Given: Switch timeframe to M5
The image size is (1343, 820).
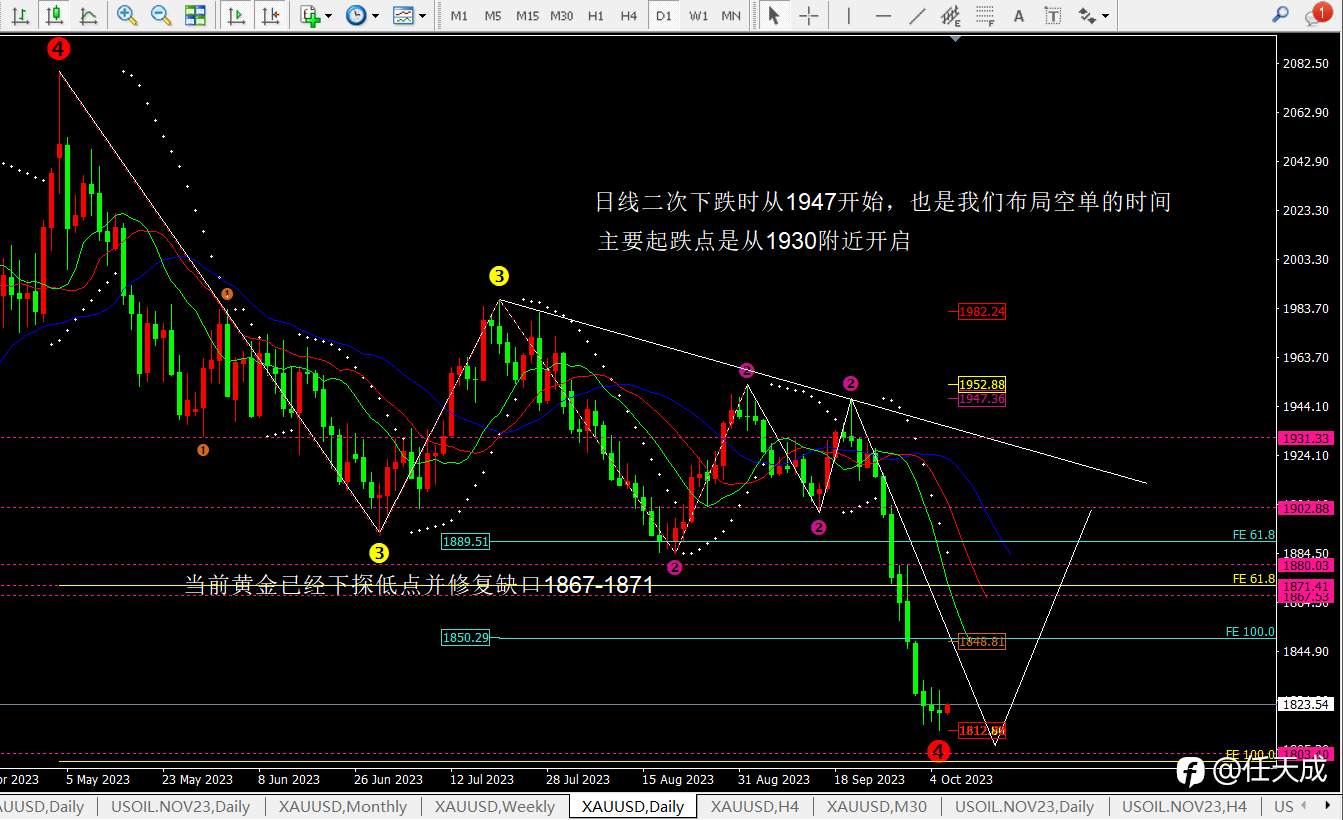Looking at the screenshot, I should click(493, 15).
